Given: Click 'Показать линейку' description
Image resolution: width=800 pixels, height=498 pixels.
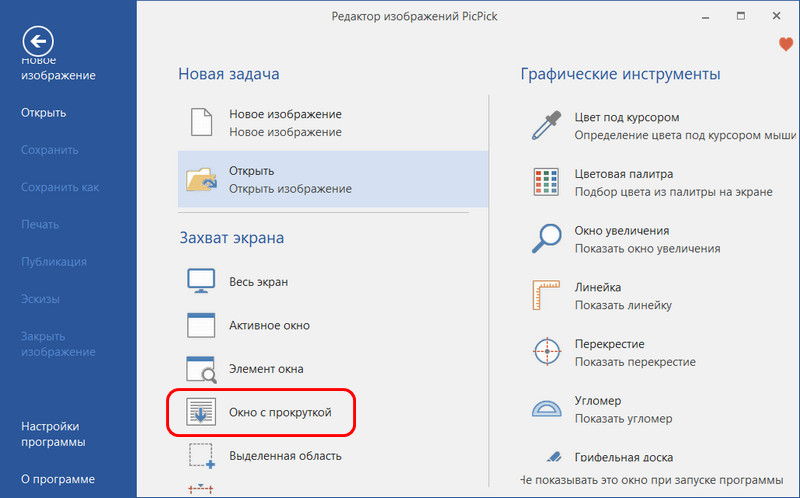Looking at the screenshot, I should (623, 305).
